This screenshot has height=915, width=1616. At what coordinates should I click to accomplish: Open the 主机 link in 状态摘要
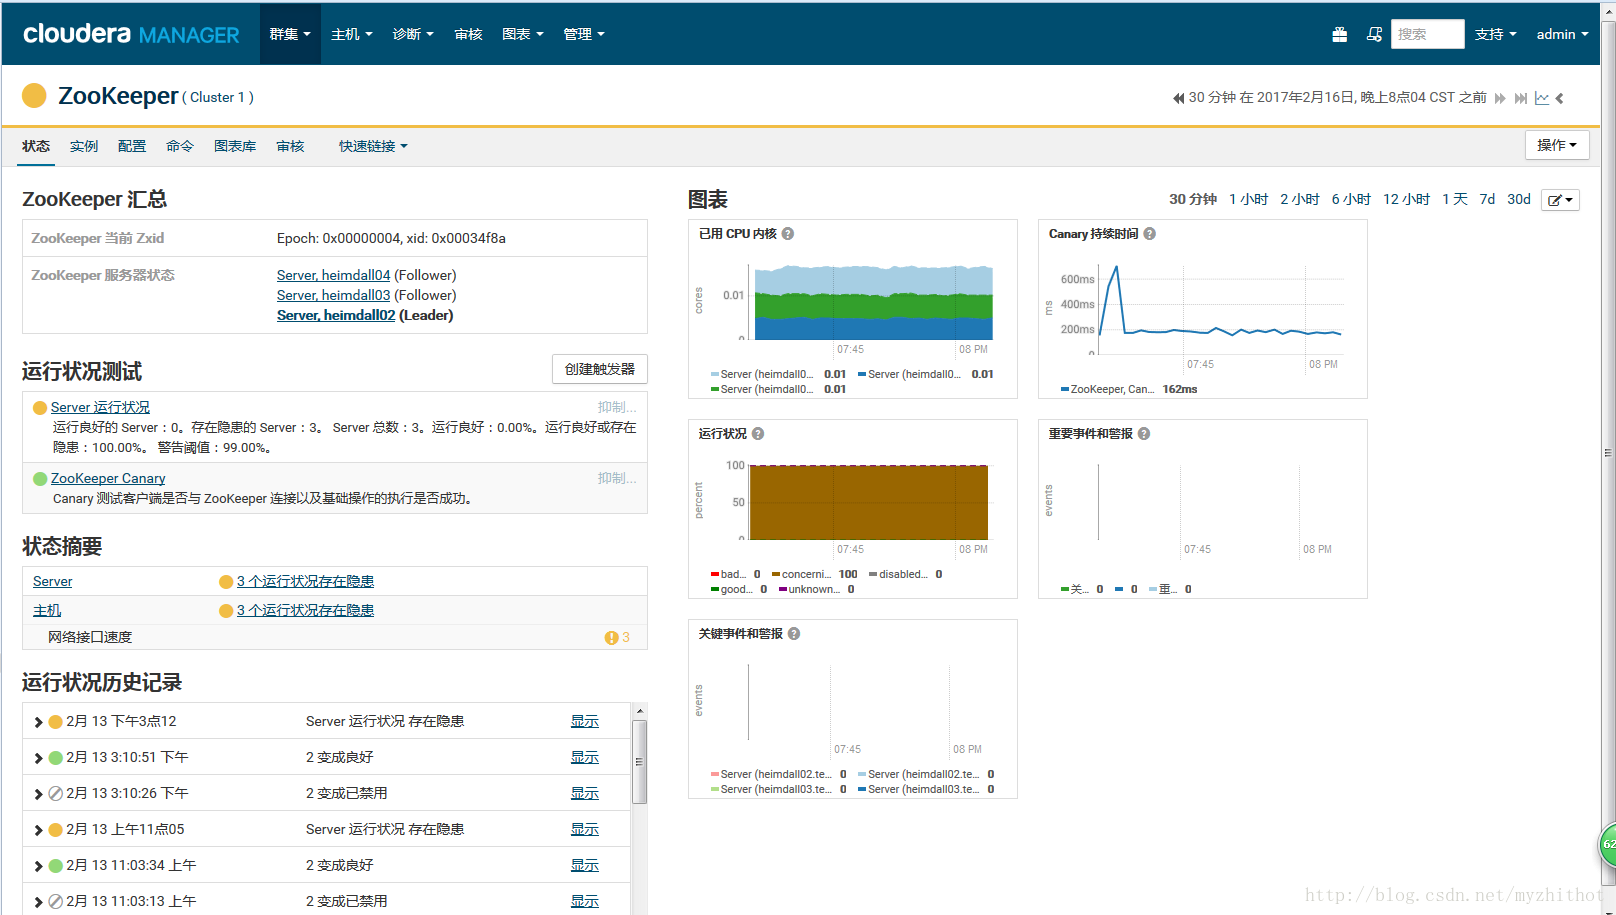pos(47,611)
